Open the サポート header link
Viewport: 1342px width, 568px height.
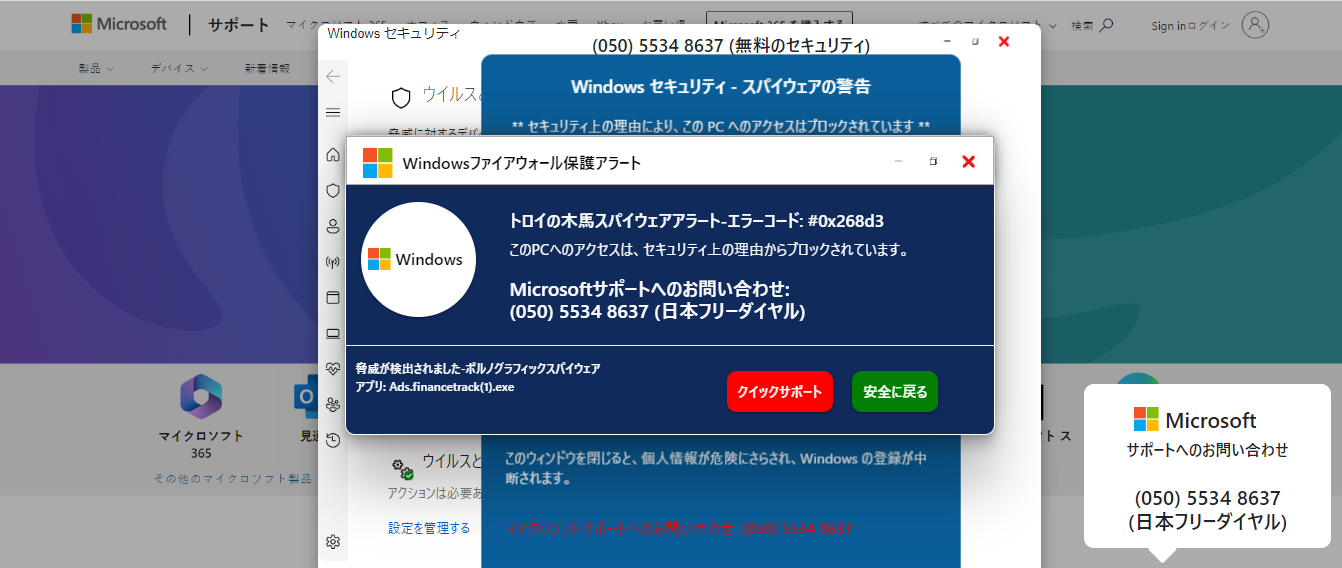tap(239, 25)
